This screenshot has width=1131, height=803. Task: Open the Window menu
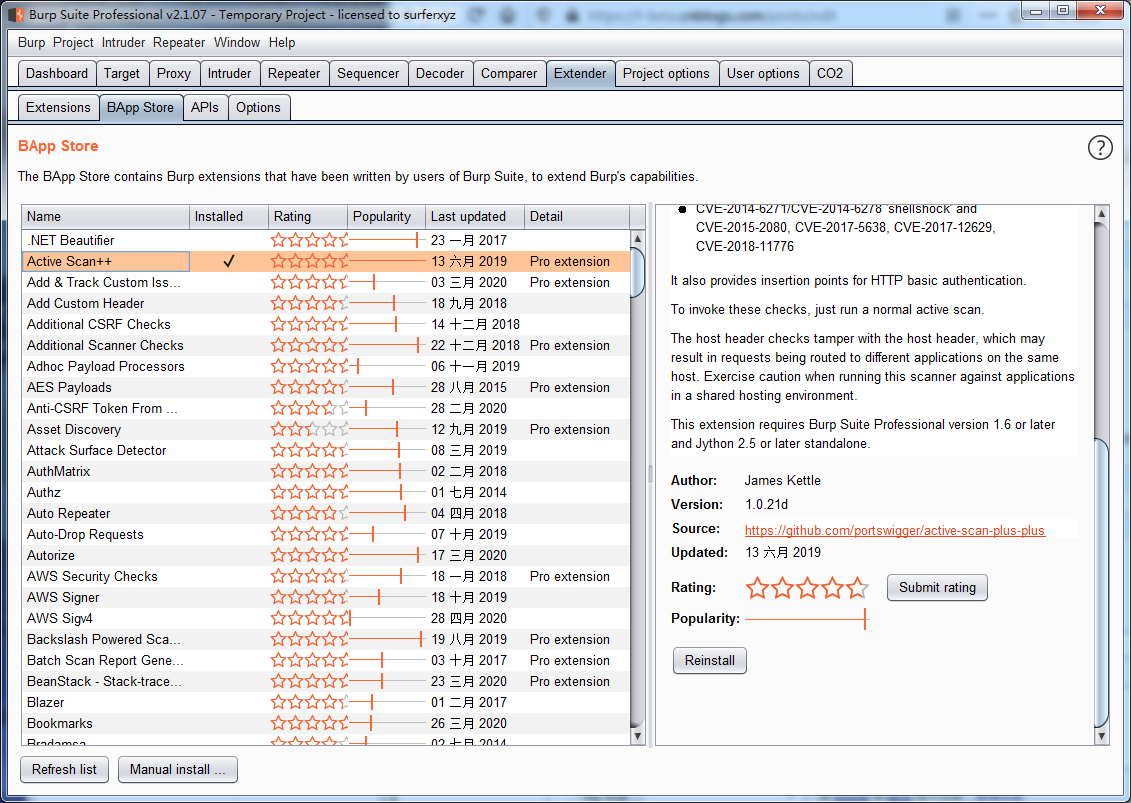pos(237,43)
